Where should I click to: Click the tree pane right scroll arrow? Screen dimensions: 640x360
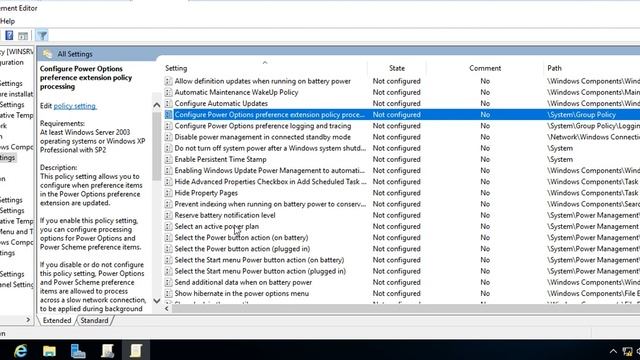coord(28,320)
